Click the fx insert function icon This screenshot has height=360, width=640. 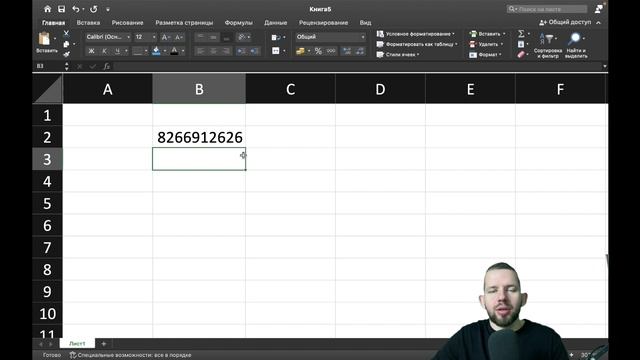pyautogui.click(x=107, y=66)
